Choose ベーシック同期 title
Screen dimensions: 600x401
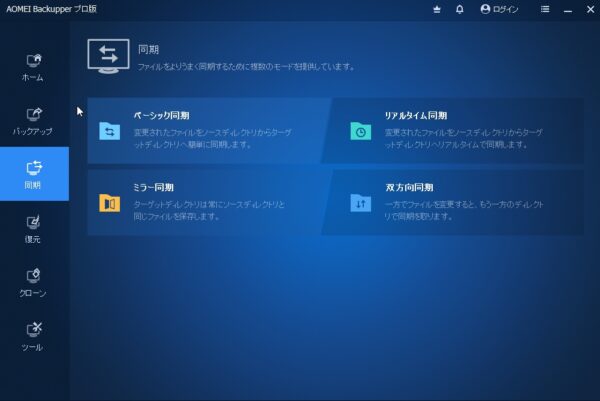161,116
